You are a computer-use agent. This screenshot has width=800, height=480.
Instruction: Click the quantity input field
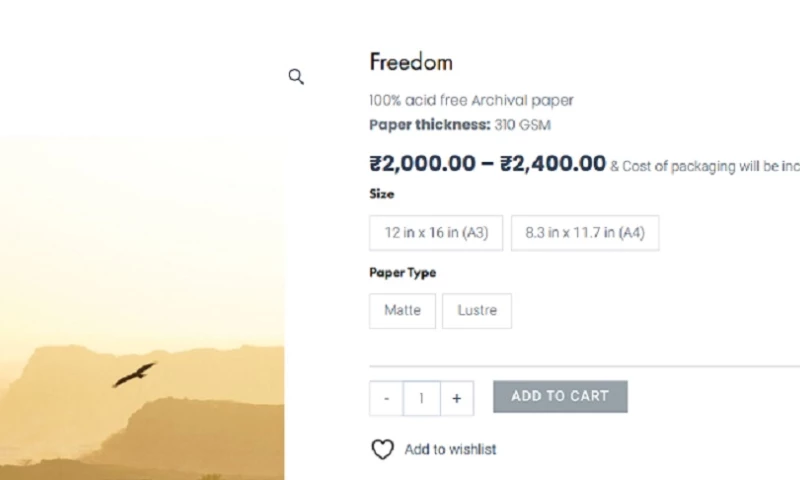[x=421, y=398]
